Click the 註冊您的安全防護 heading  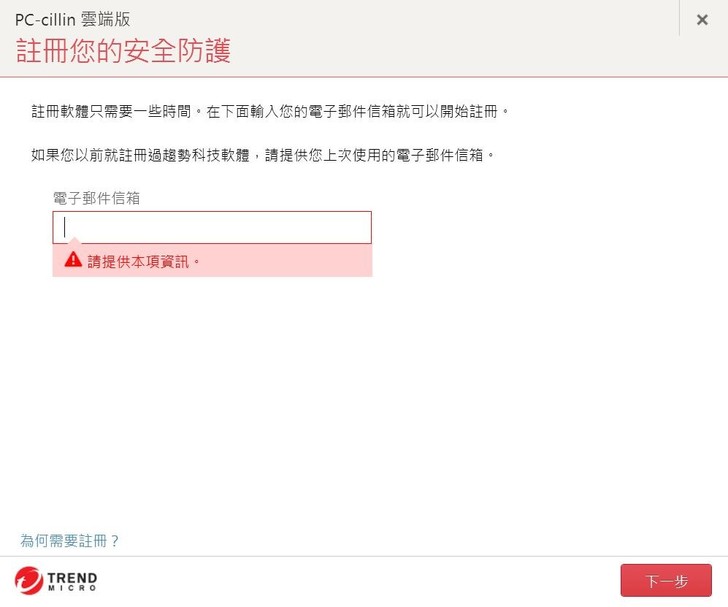point(123,51)
